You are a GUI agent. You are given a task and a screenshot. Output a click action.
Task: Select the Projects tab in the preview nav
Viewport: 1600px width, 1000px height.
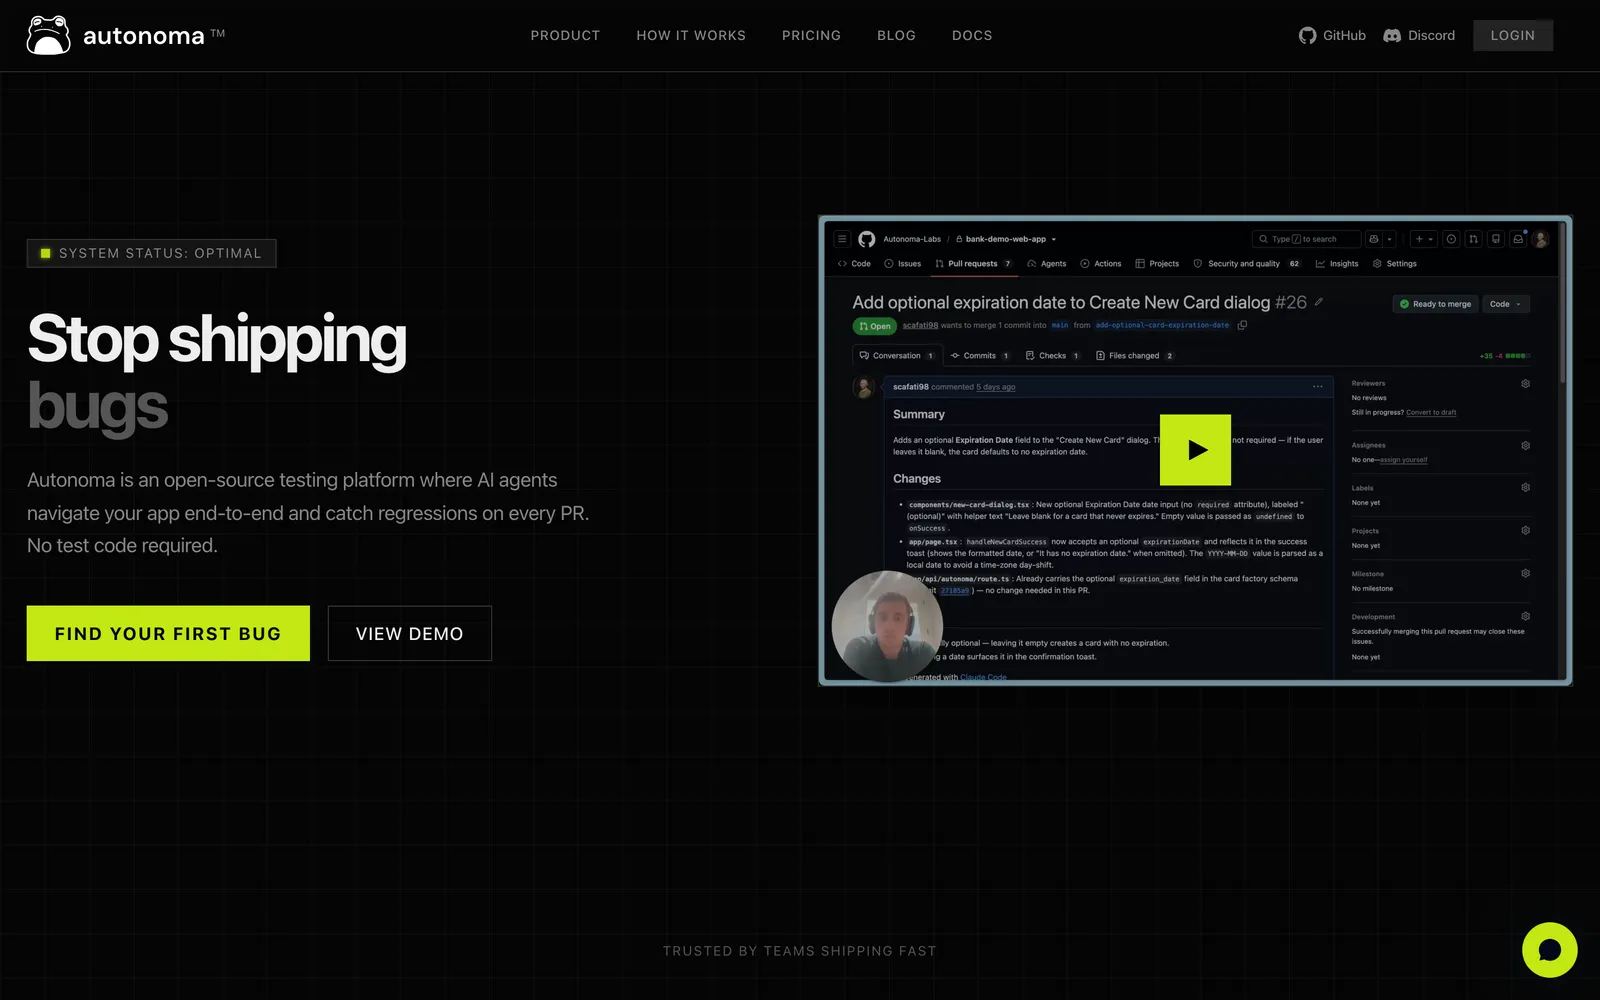coord(1157,264)
